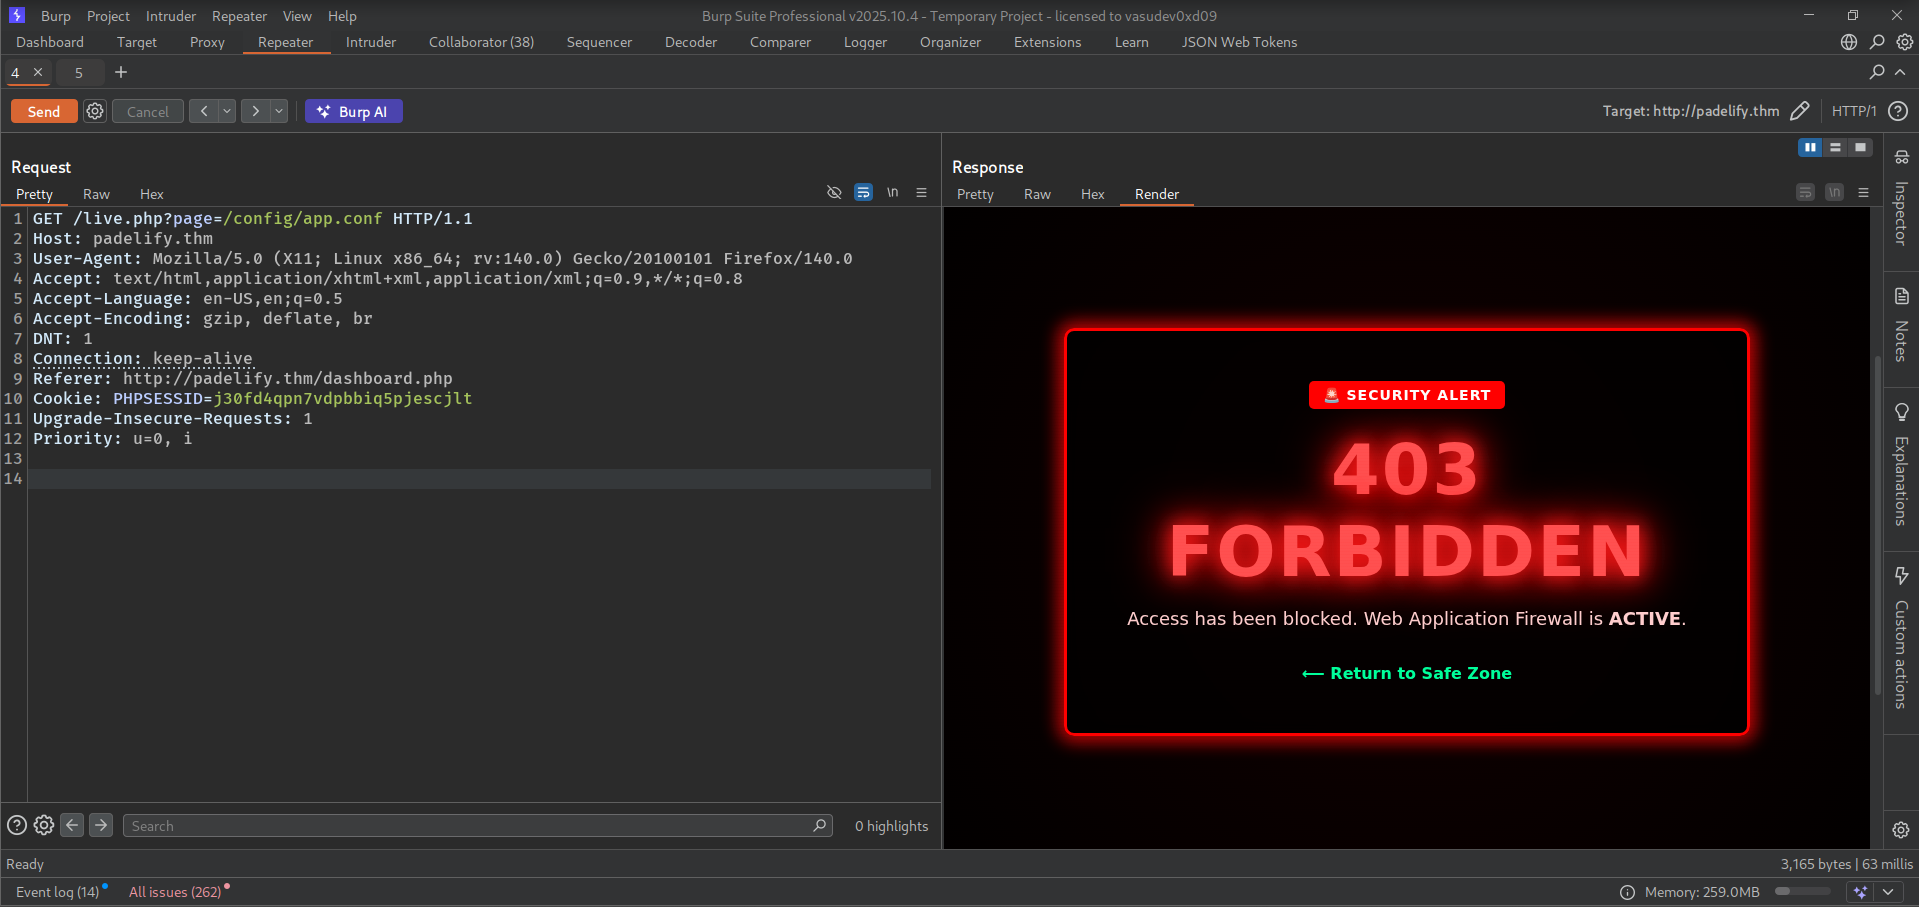Screen dimensions: 1919x907
Task: Toggle soft word wrap in Request editor
Action: point(863,192)
